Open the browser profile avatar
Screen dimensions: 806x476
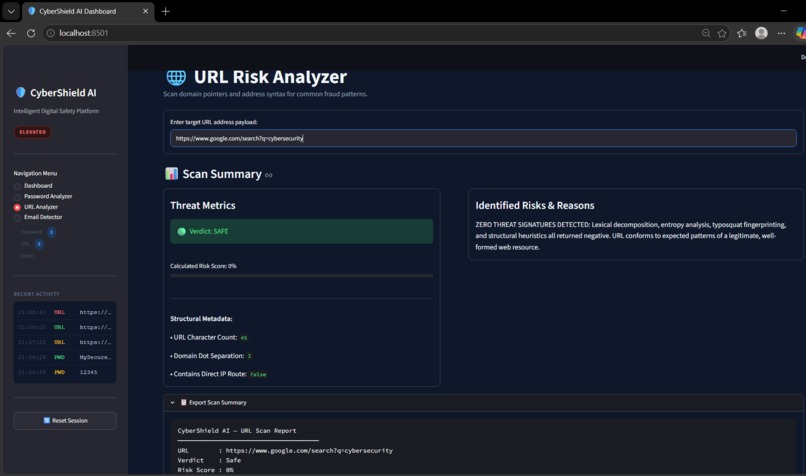coord(761,33)
